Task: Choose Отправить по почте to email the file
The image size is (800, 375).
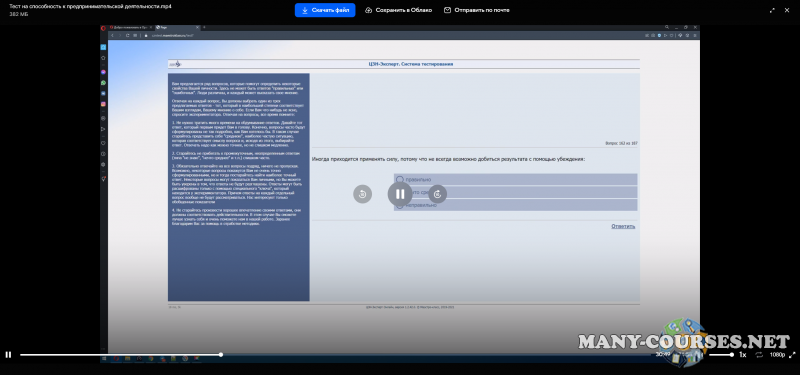Action: click(x=477, y=10)
